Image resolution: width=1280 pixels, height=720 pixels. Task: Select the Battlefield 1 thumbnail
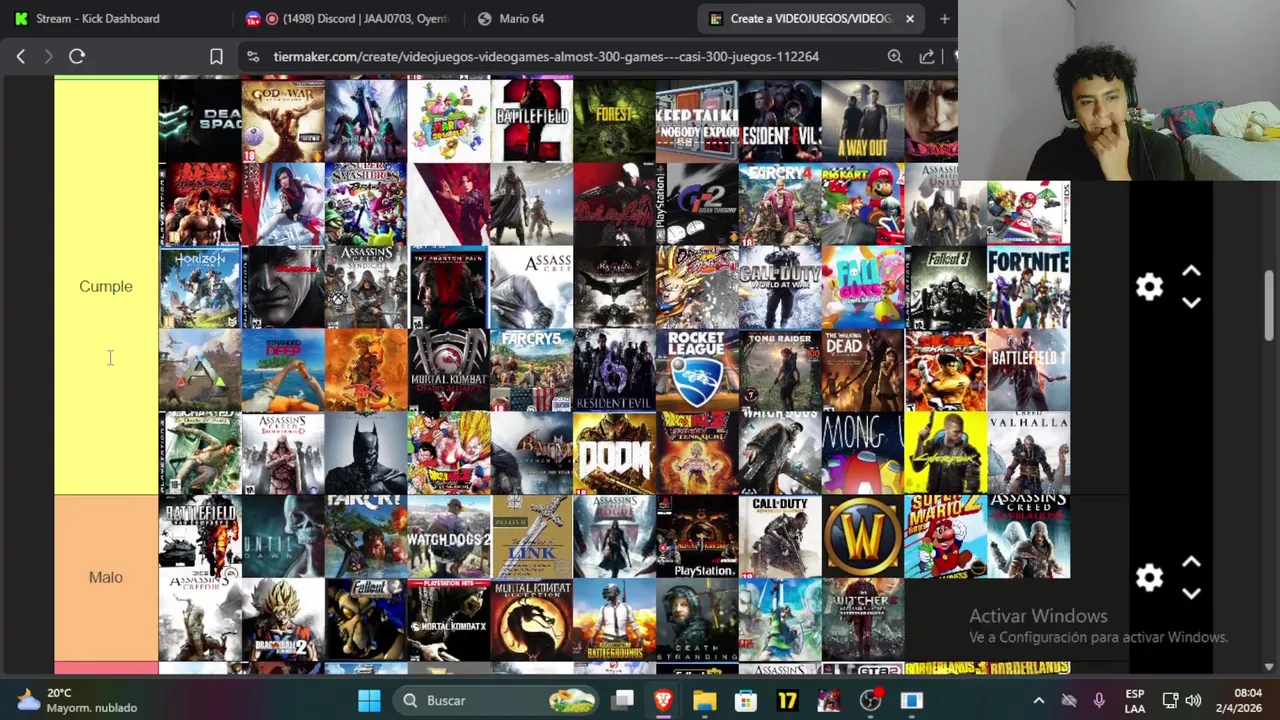click(1028, 371)
